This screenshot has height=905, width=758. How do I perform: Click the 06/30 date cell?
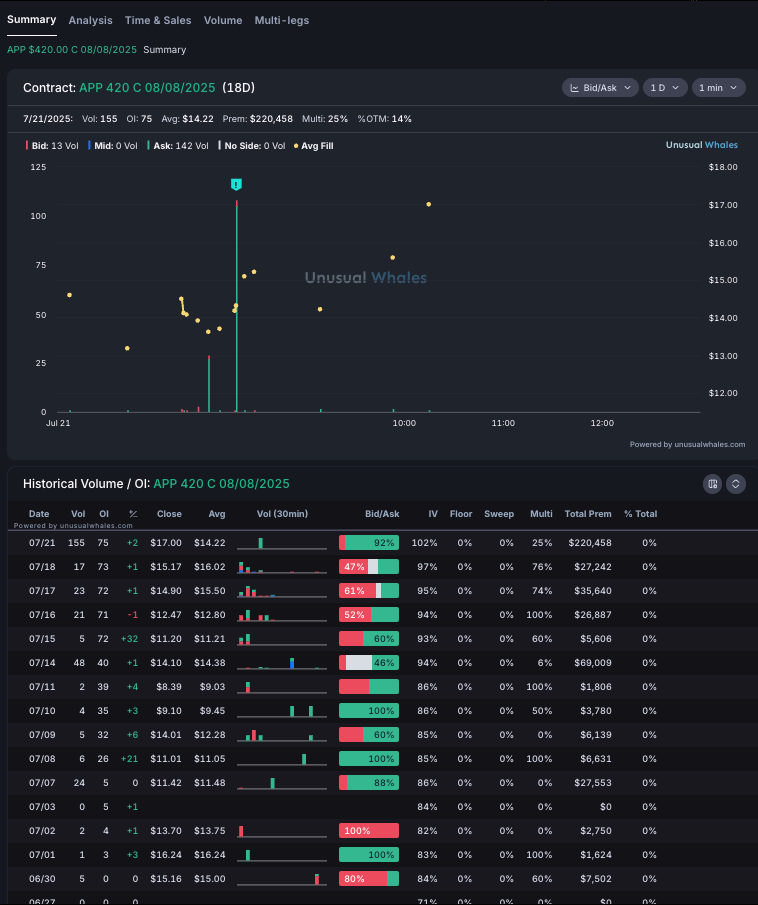pyautogui.click(x=42, y=878)
